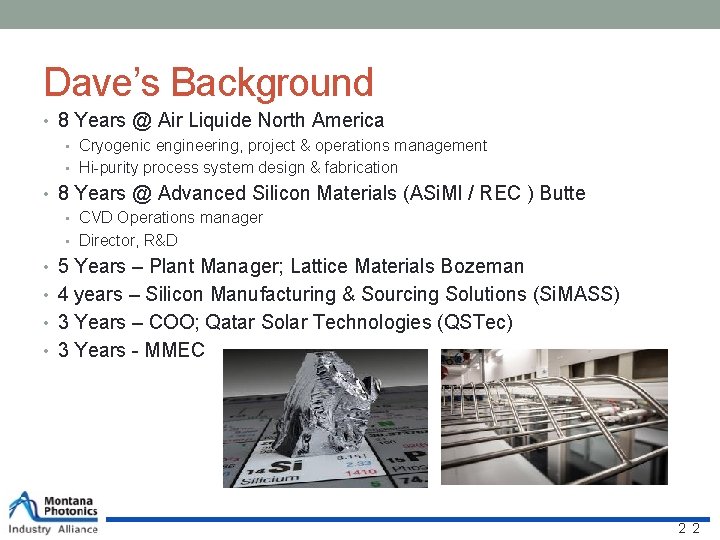This screenshot has width=720, height=540.
Task: Click the Advanced Silicon Materials (ASiMI / REC) bullet
Action: tap(321, 193)
